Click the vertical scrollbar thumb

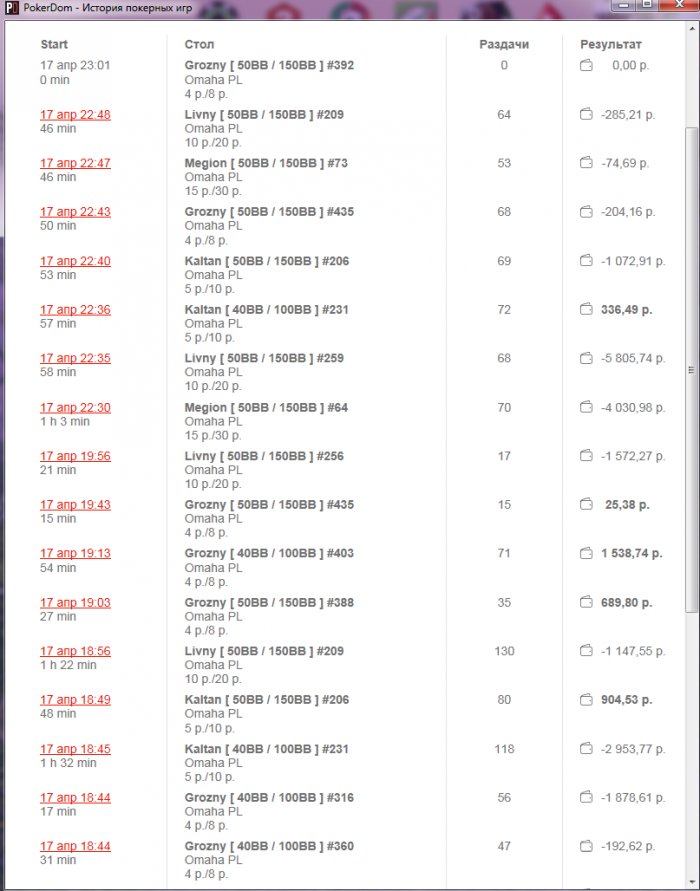(689, 370)
